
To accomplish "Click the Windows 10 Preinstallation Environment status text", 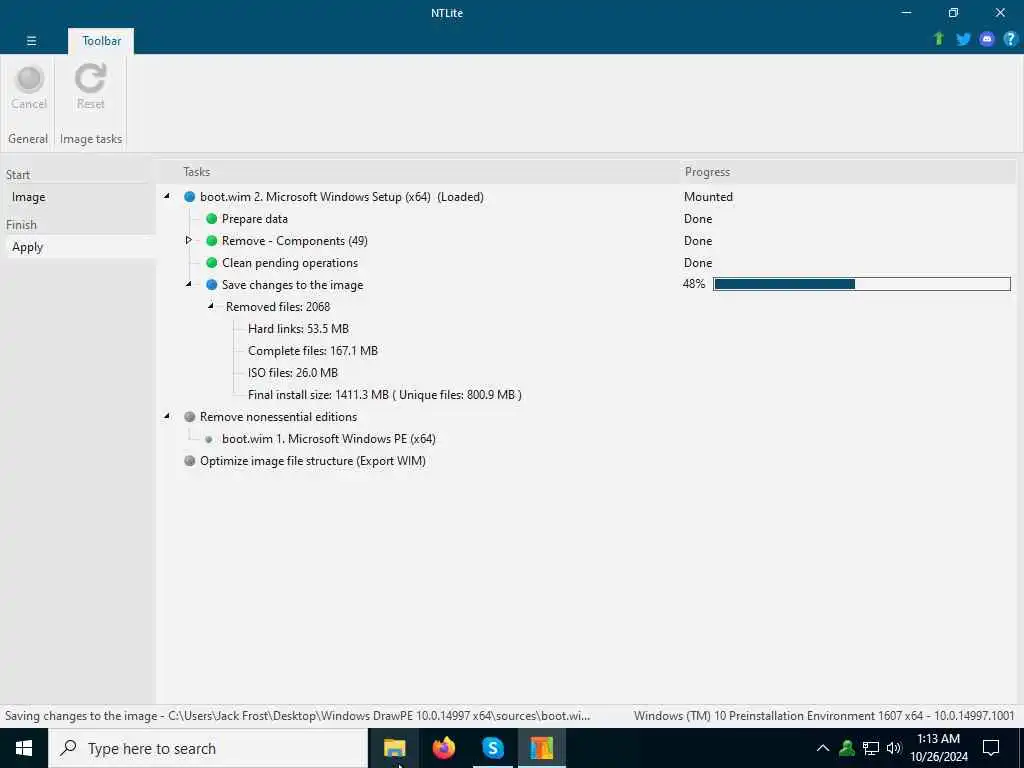I will tap(824, 716).
